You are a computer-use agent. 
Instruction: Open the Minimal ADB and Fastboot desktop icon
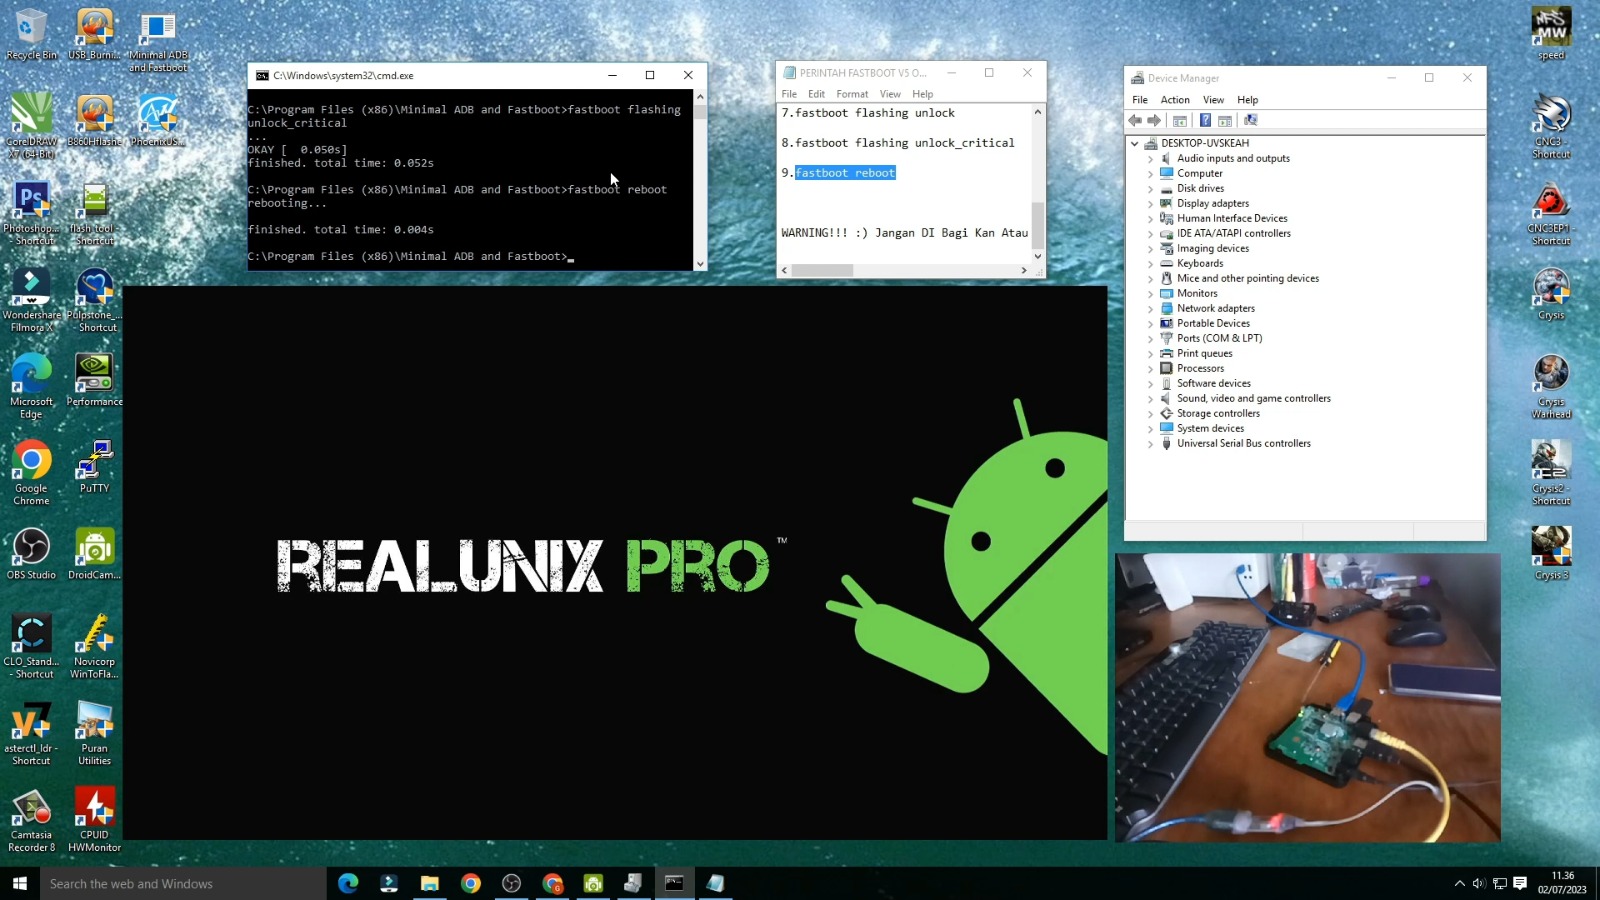(158, 42)
